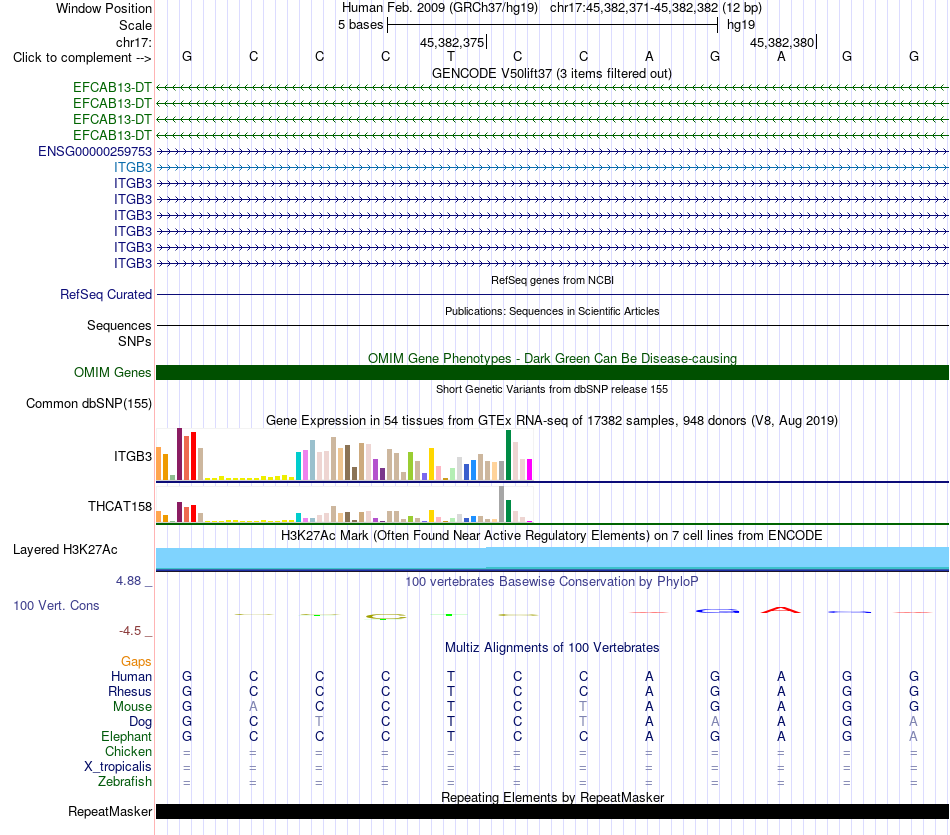Viewport: 950px width, 835px height.
Task: Click the 45,382,375 coordinate marker
Action: (452, 42)
